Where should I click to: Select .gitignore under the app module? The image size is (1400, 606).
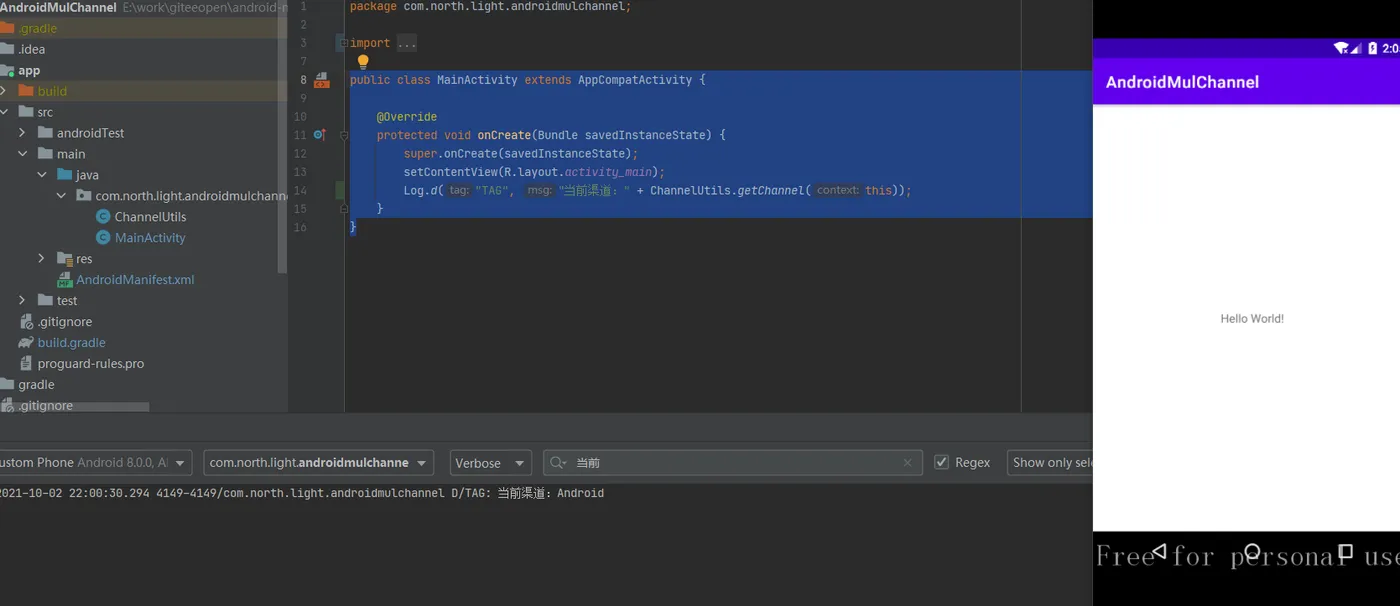65,322
